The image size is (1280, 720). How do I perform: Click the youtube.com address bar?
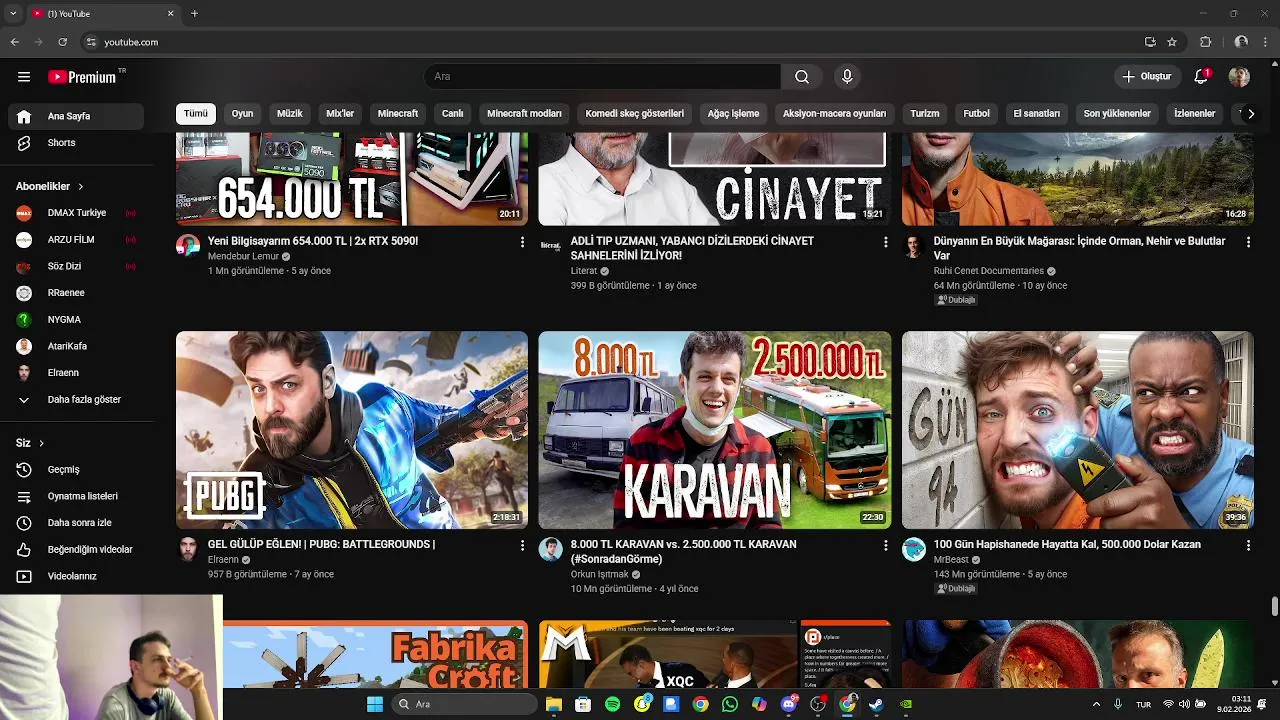pos(610,42)
